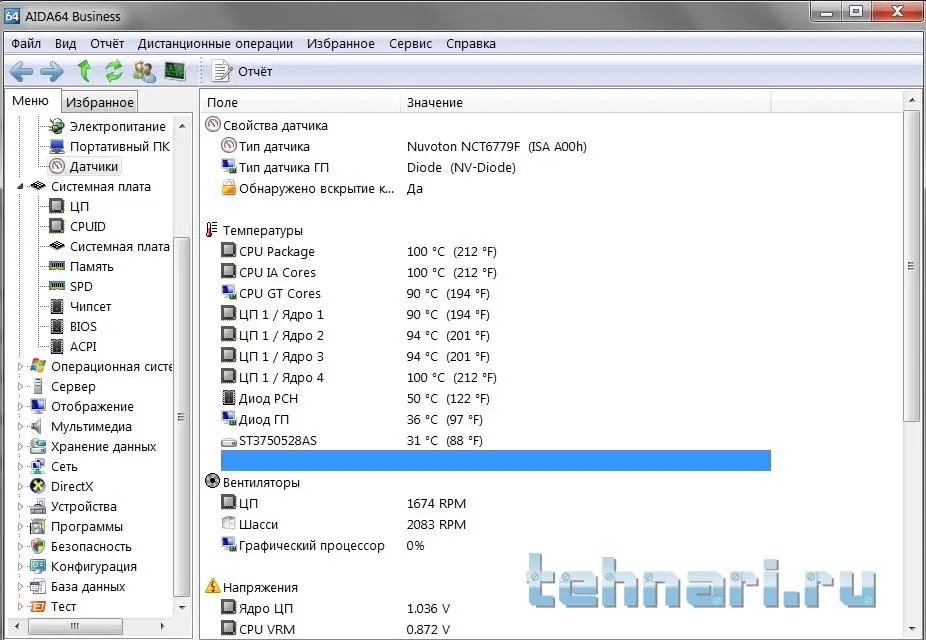This screenshot has width=926, height=640.
Task: Expand the Отображение tree node
Action: pos(20,407)
